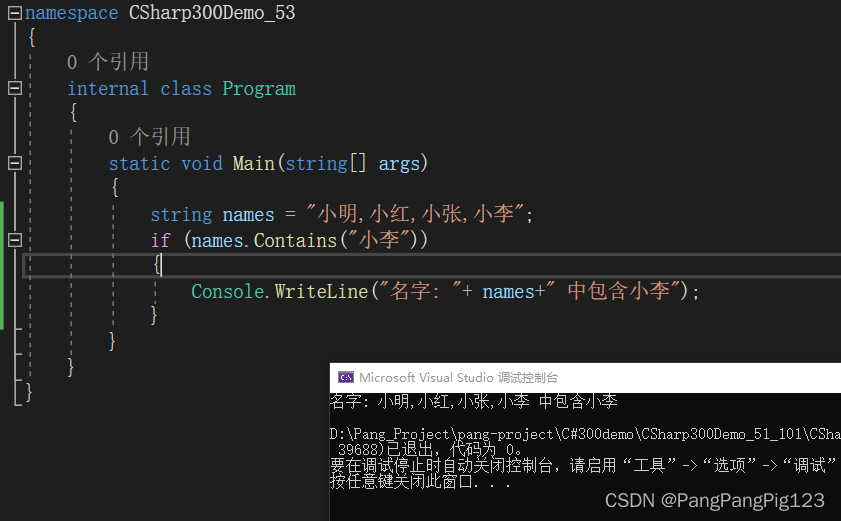Screen dimensions: 841x521
Task: Open the reference count above Main method
Action: click(x=149, y=137)
